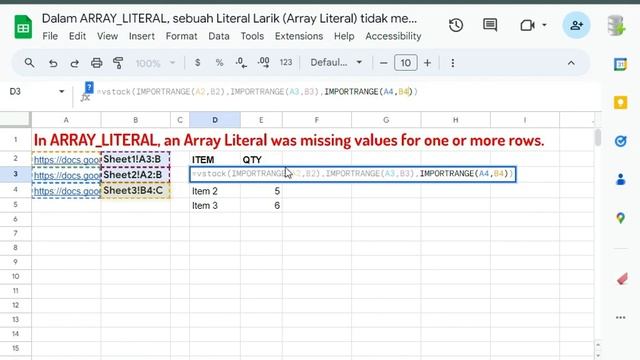Click the document title text
Image resolution: width=640 pixels, height=360 pixels.
pos(229,19)
